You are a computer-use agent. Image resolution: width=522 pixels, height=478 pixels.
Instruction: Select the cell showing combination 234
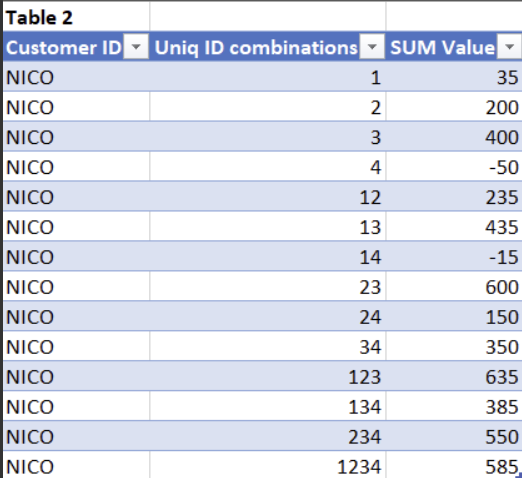268,436
